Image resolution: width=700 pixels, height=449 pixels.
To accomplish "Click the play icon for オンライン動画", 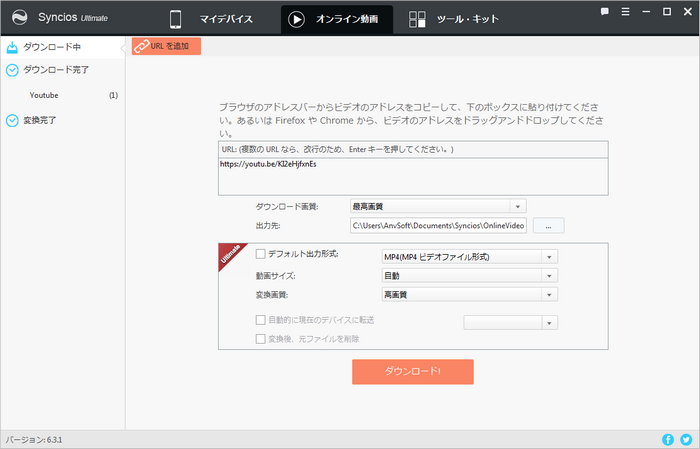I will (296, 19).
